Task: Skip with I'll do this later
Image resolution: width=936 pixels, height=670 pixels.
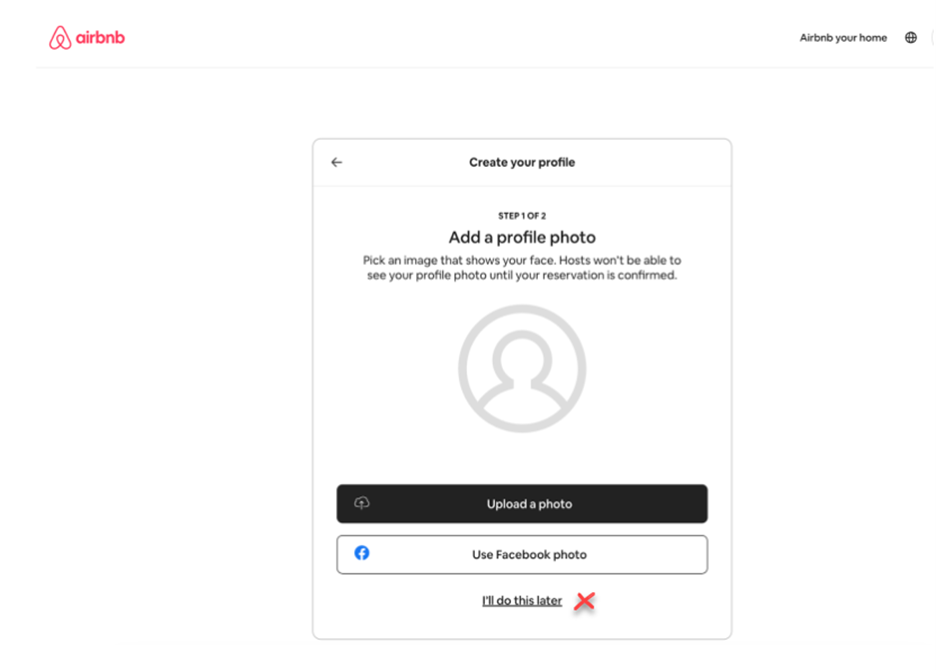Action: coord(522,601)
